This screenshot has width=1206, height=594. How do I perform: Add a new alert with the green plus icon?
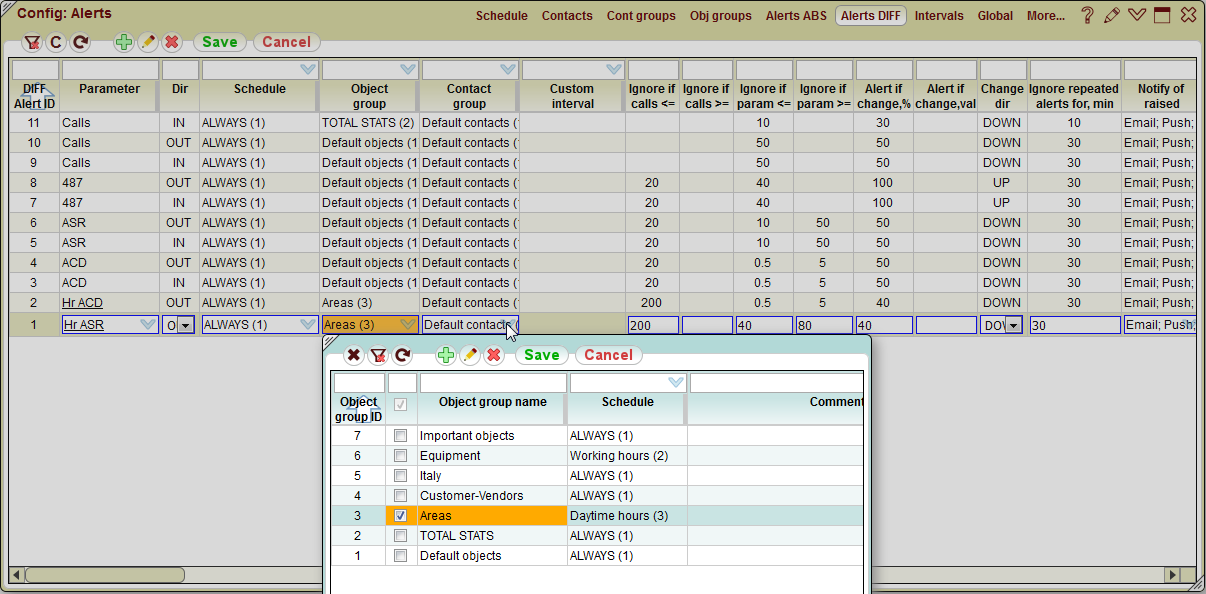tap(123, 42)
